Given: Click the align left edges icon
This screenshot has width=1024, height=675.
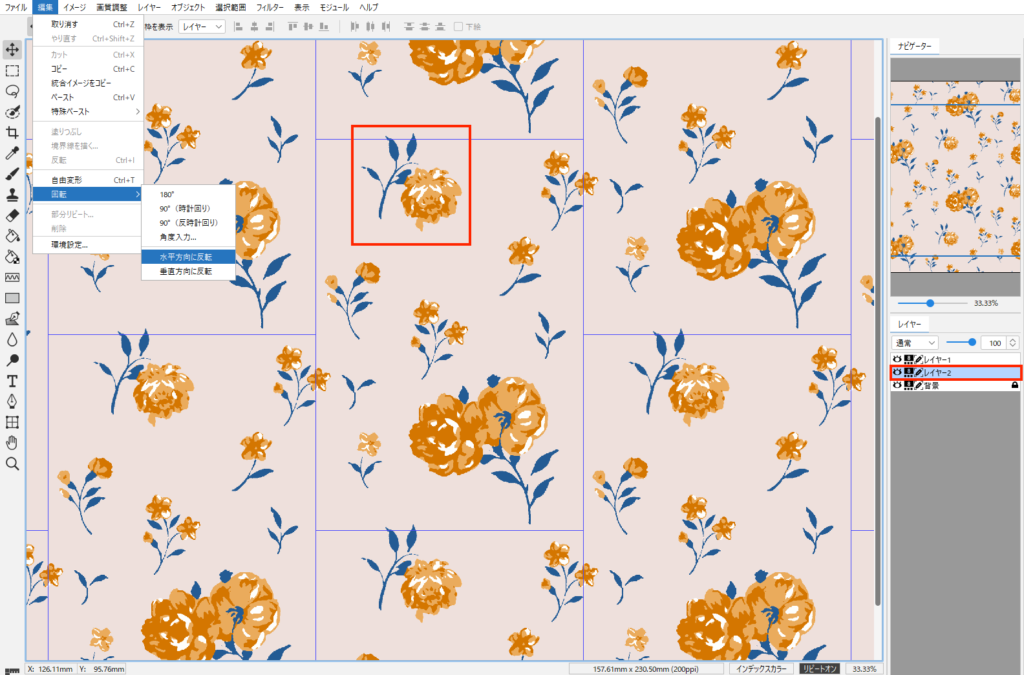Looking at the screenshot, I should point(238,27).
